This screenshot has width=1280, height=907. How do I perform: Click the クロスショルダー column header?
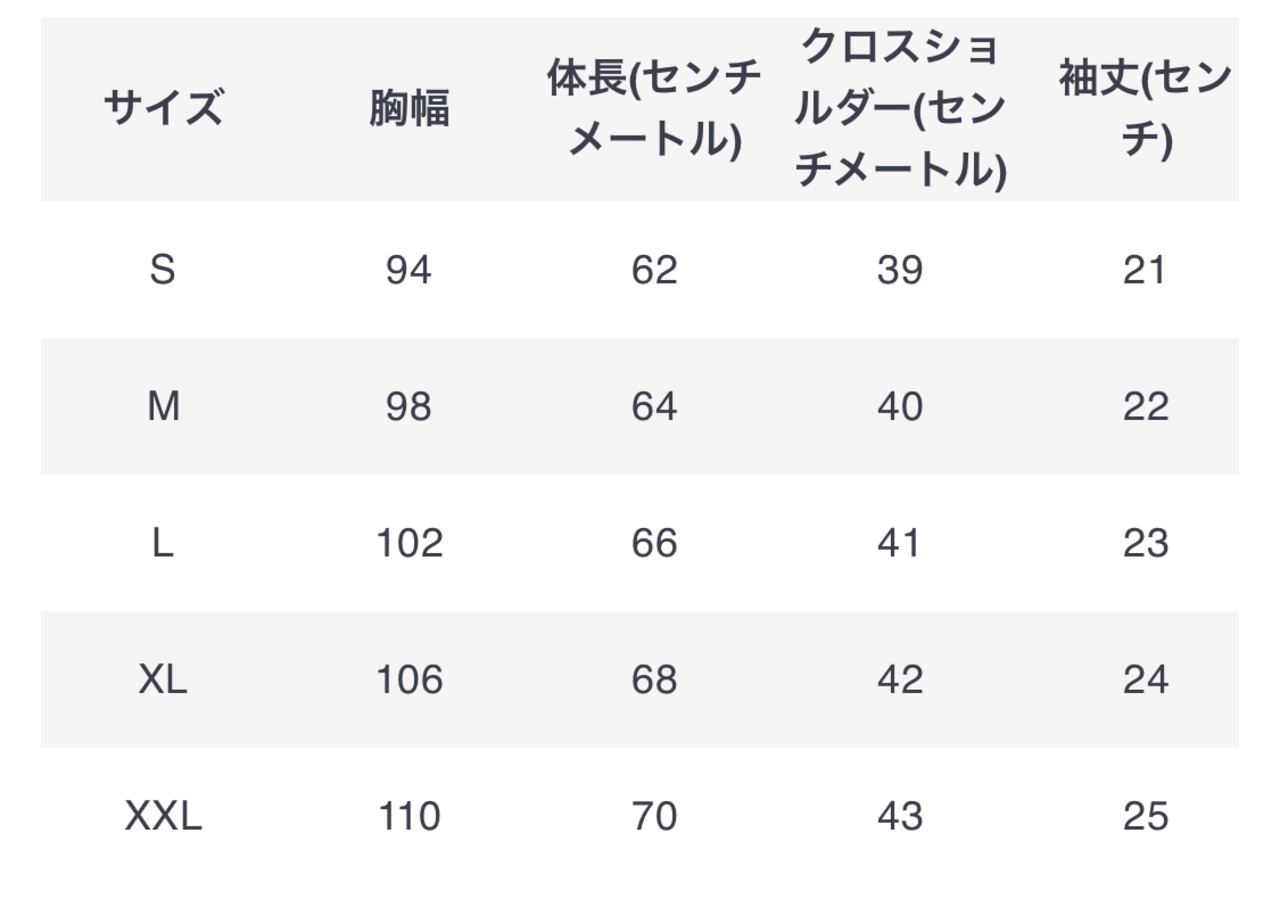900,108
